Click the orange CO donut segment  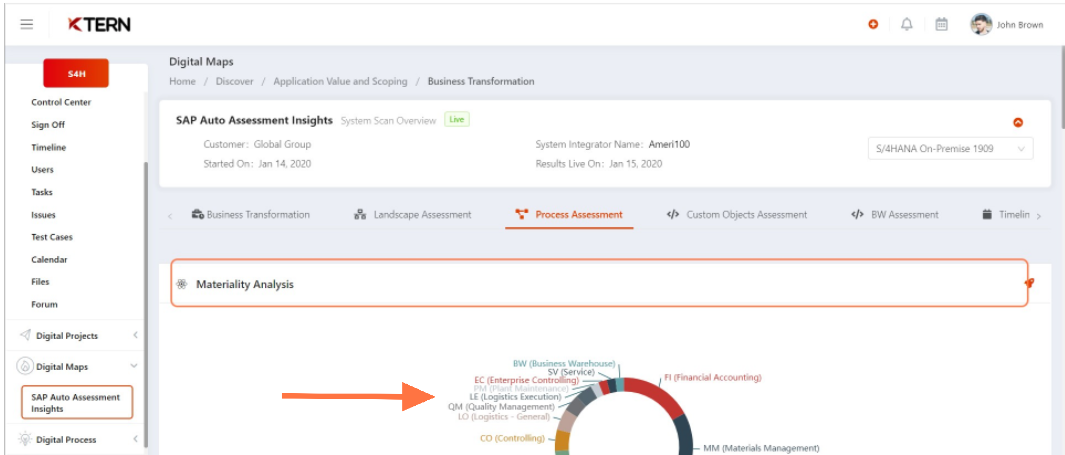(x=562, y=441)
